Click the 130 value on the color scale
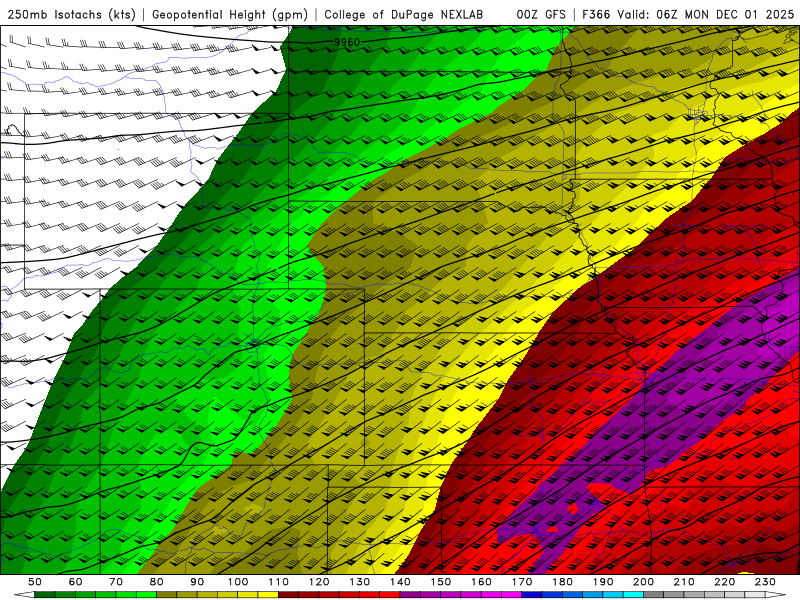 [360, 582]
